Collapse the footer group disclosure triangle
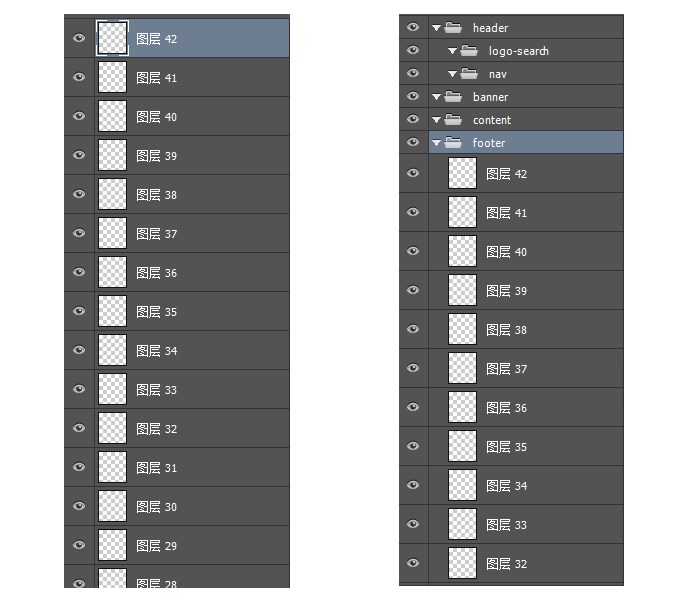This screenshot has height=600, width=690. click(x=437, y=143)
